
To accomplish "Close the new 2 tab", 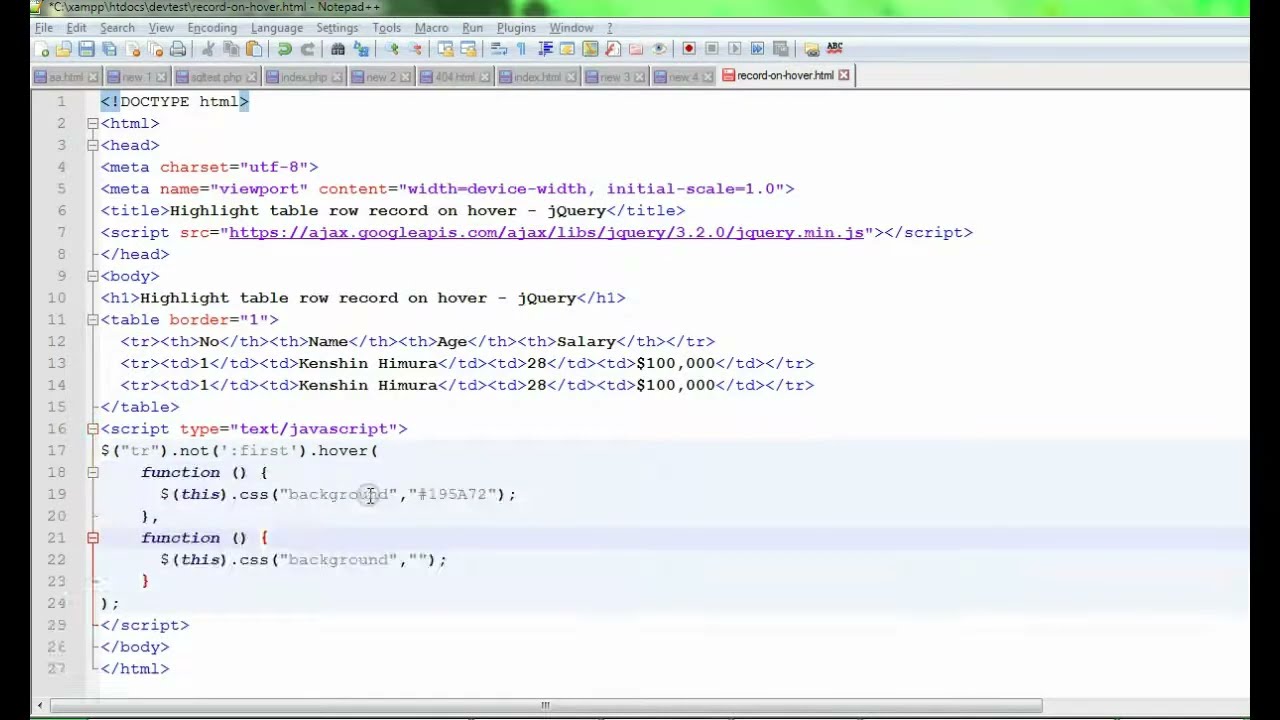I will (406, 77).
